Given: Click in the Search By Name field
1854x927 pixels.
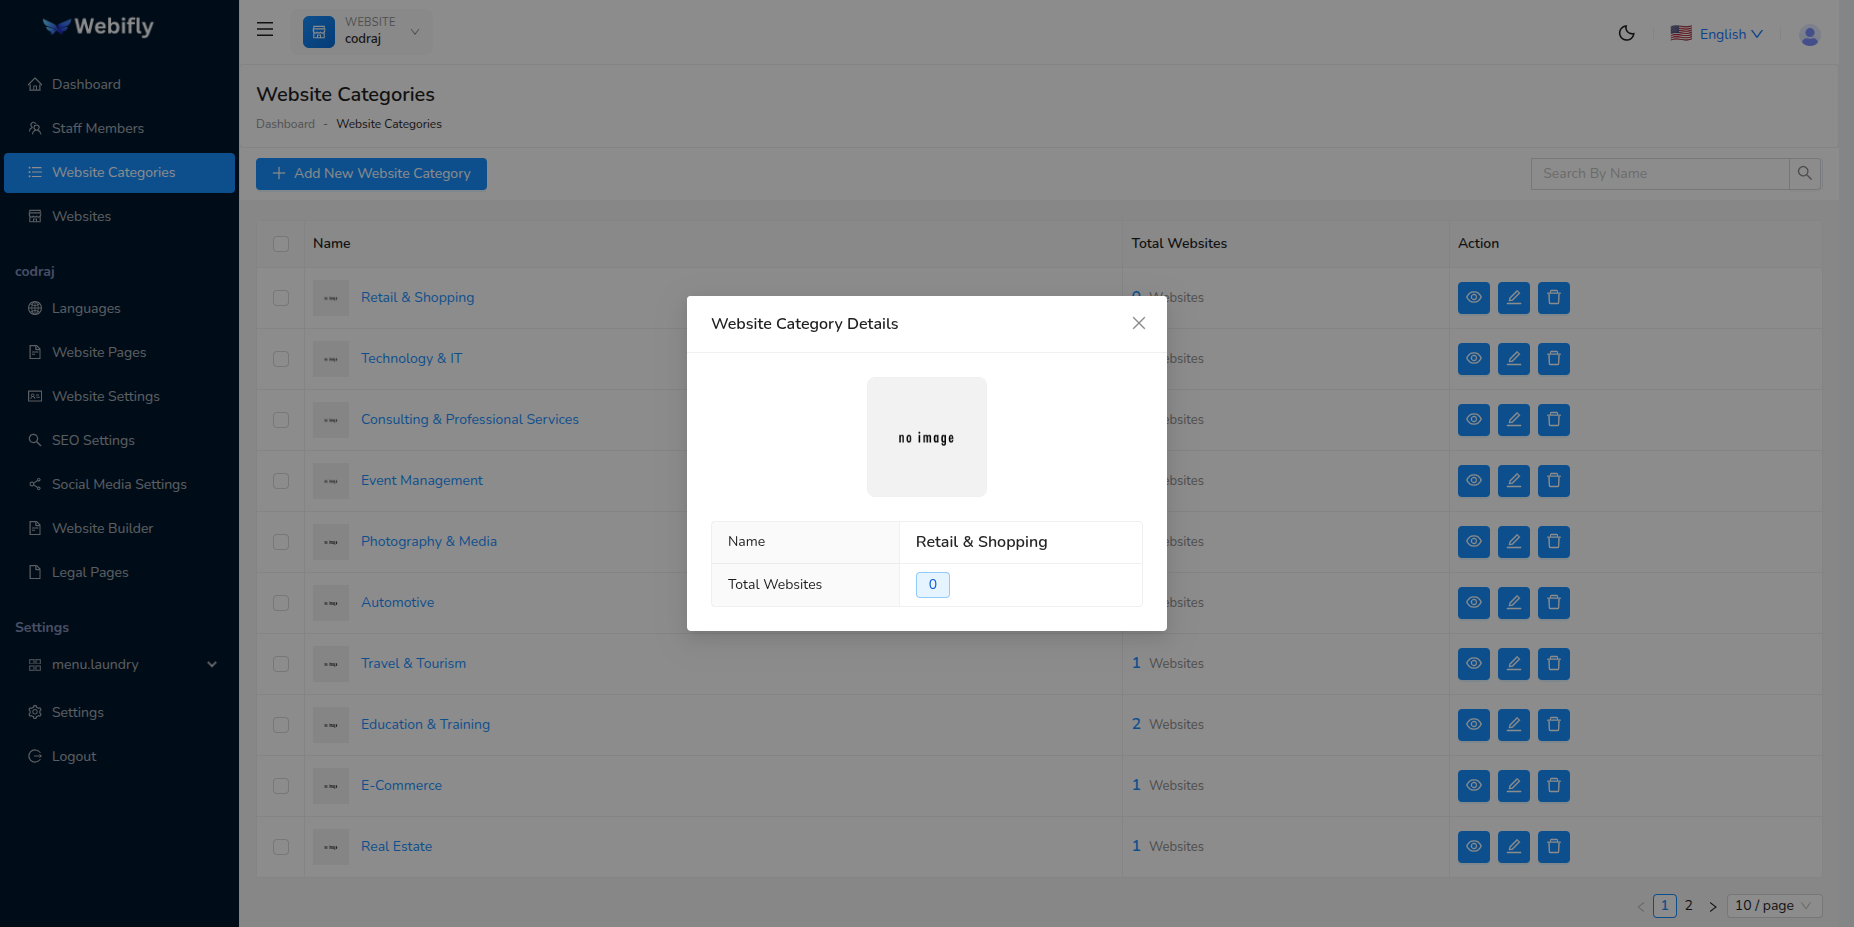Looking at the screenshot, I should (x=1659, y=173).
